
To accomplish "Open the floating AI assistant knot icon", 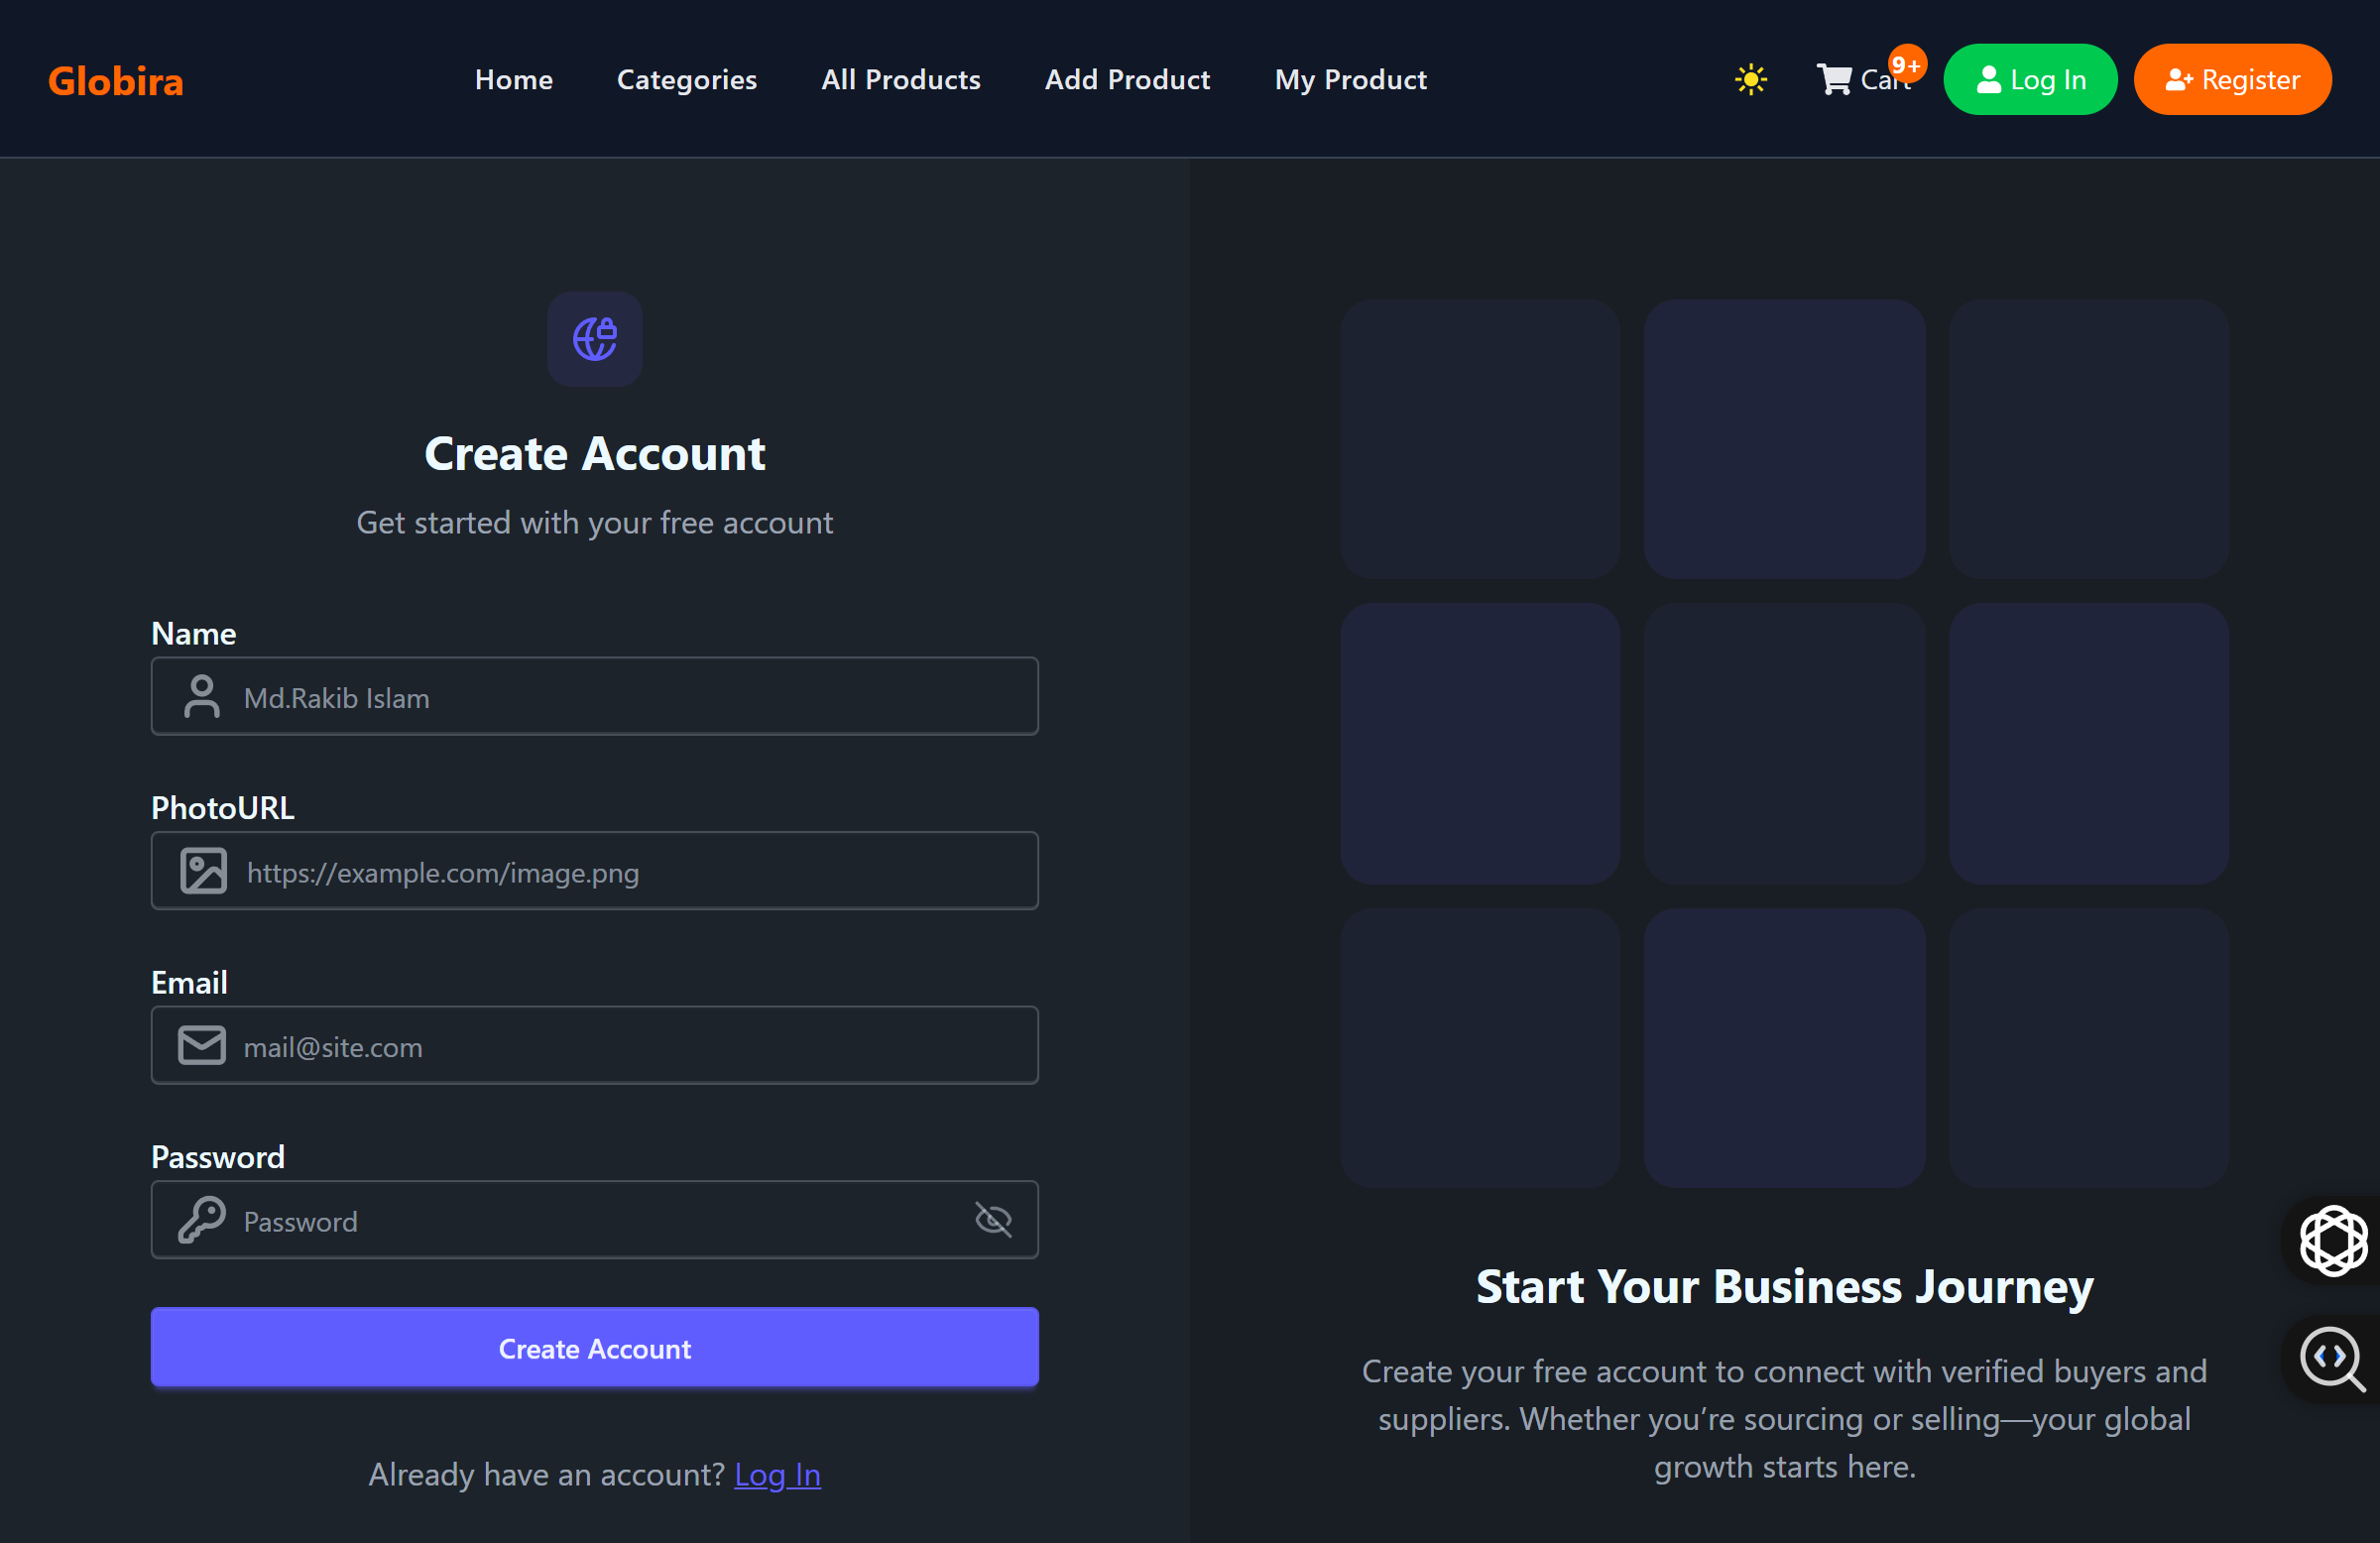I will pyautogui.click(x=2333, y=1241).
